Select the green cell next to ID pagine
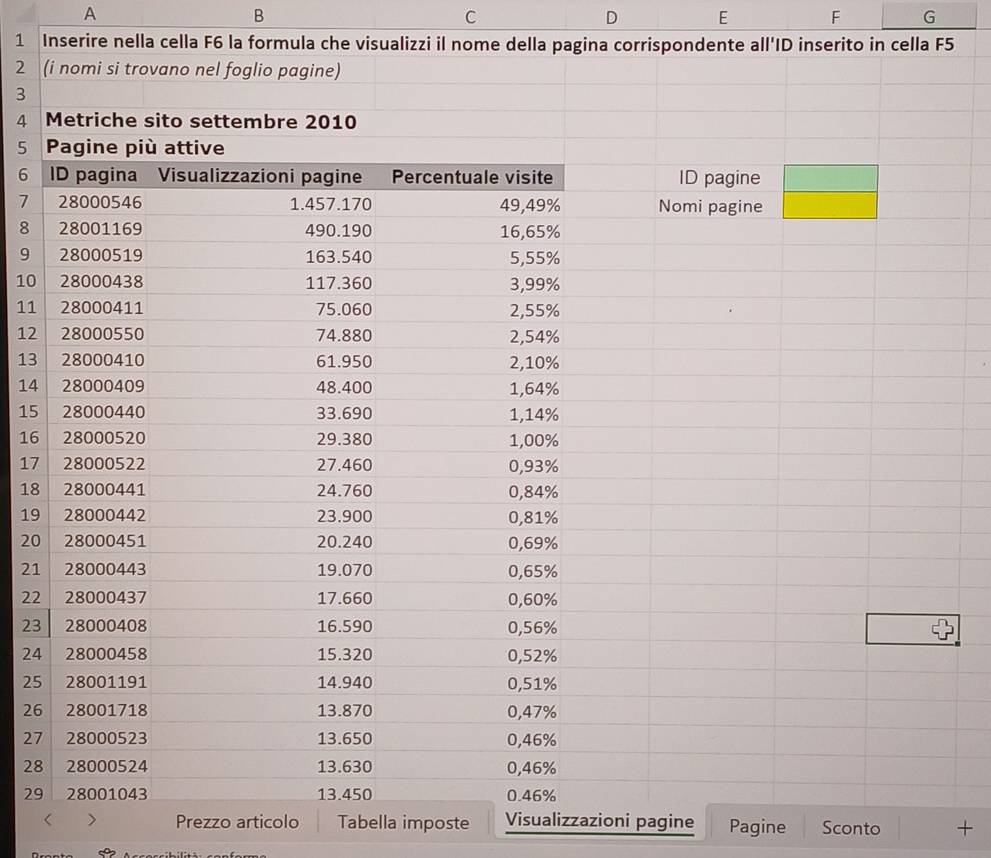 pos(830,179)
